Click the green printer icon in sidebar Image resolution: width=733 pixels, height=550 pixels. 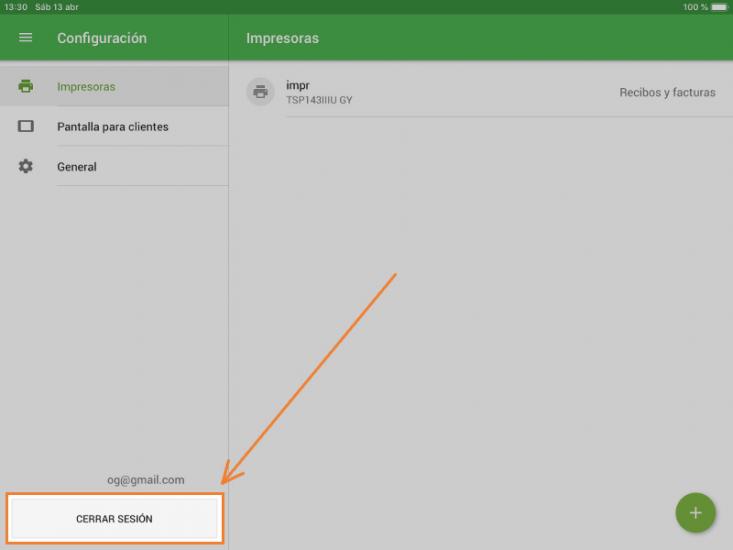pyautogui.click(x=26, y=86)
